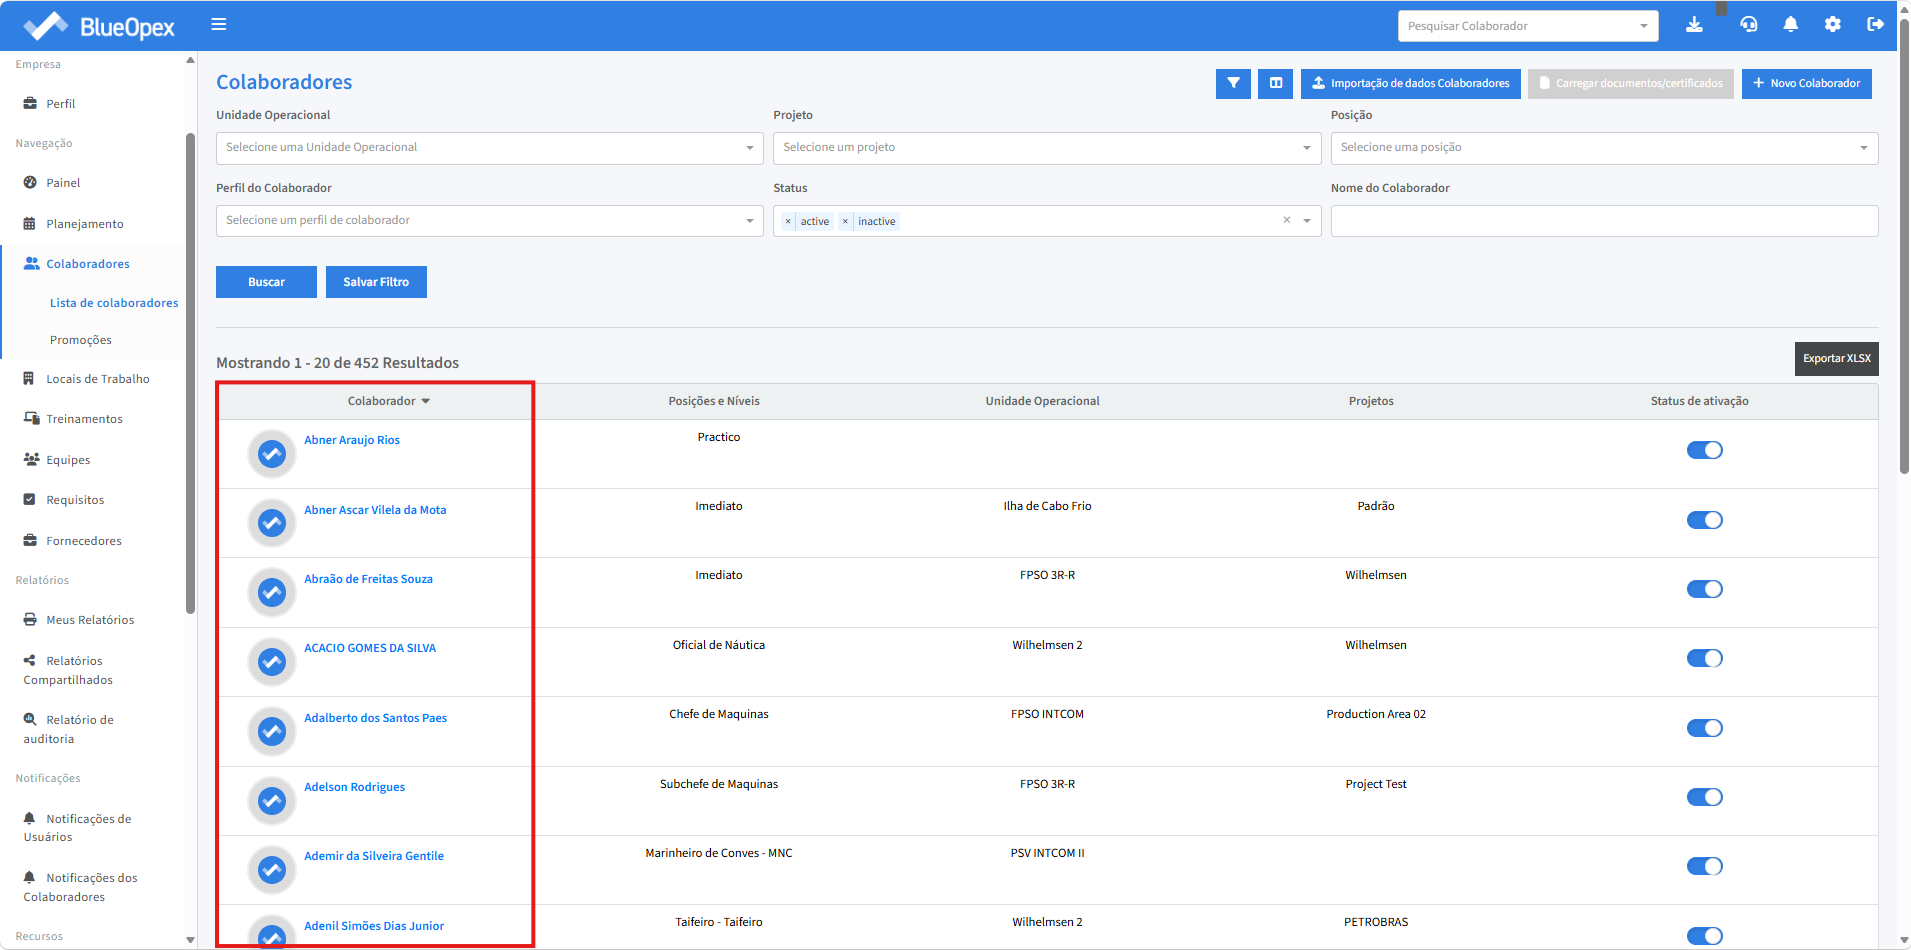Toggle activation for Adelson Rodrigues
1911x950 pixels.
pos(1705,797)
